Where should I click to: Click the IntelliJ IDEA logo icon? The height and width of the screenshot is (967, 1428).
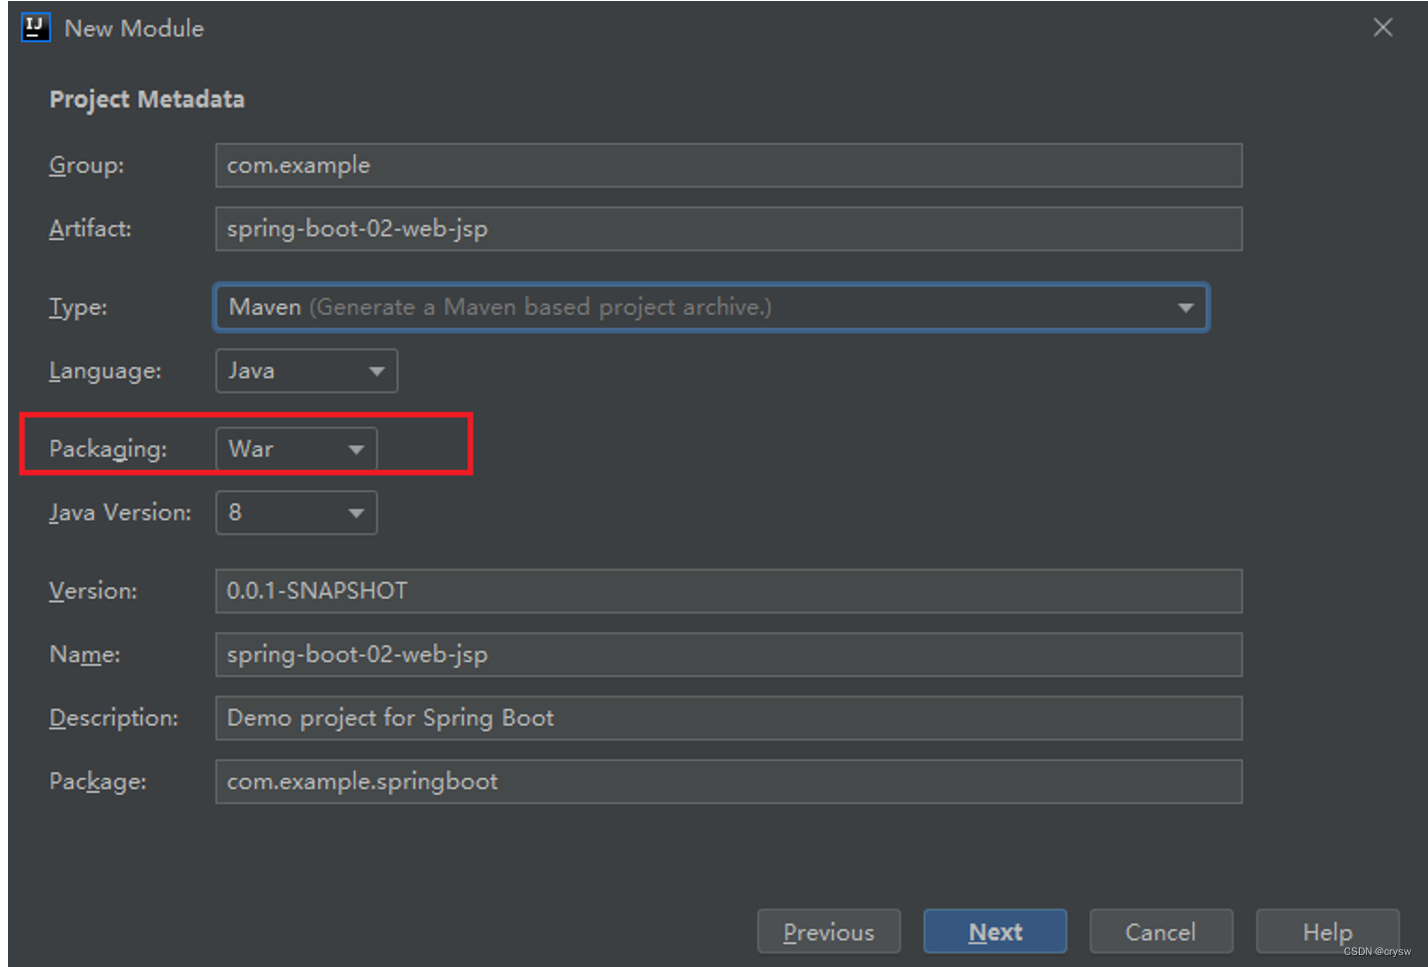point(36,27)
